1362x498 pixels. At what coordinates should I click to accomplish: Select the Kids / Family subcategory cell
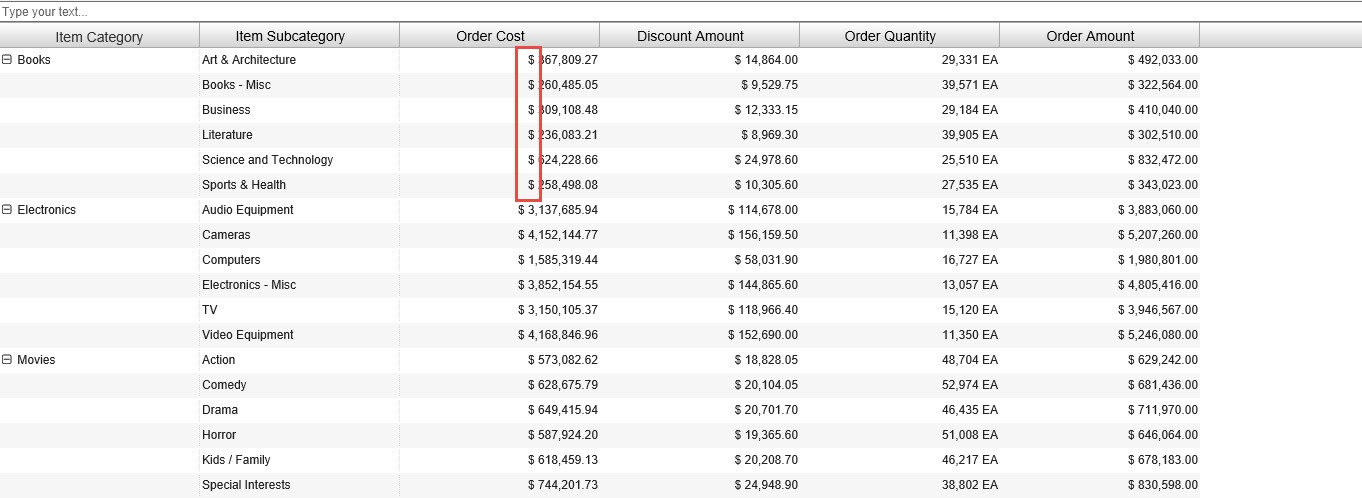[x=236, y=460]
